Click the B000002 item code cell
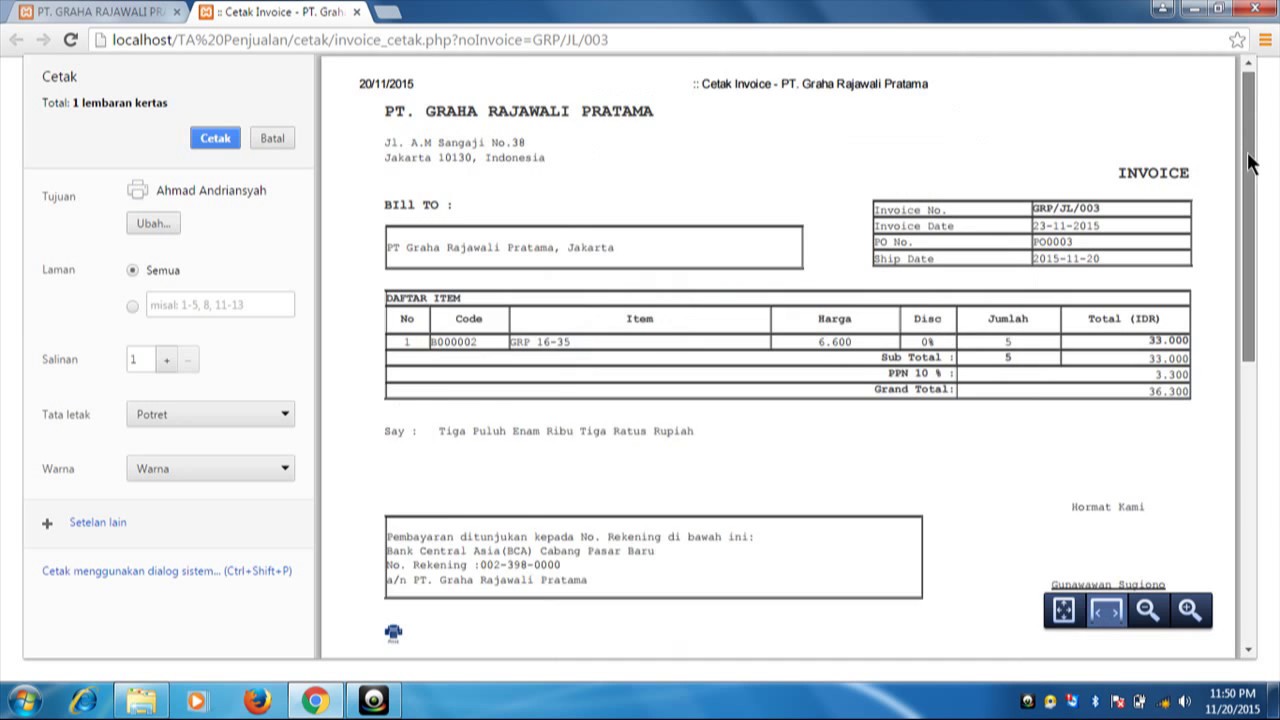This screenshot has width=1280, height=720. [469, 342]
